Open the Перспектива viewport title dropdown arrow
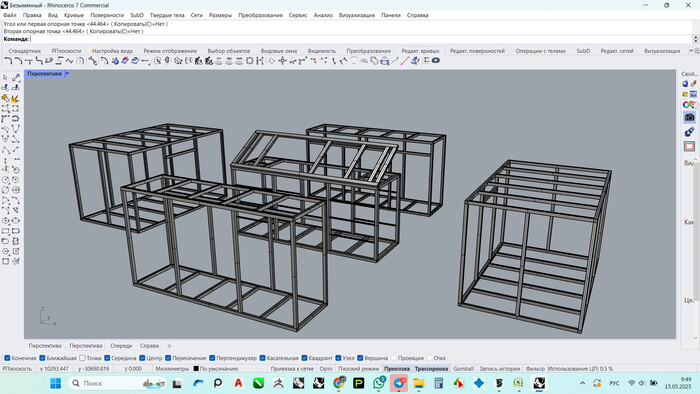Screen dimensions: 700x394 (67, 74)
